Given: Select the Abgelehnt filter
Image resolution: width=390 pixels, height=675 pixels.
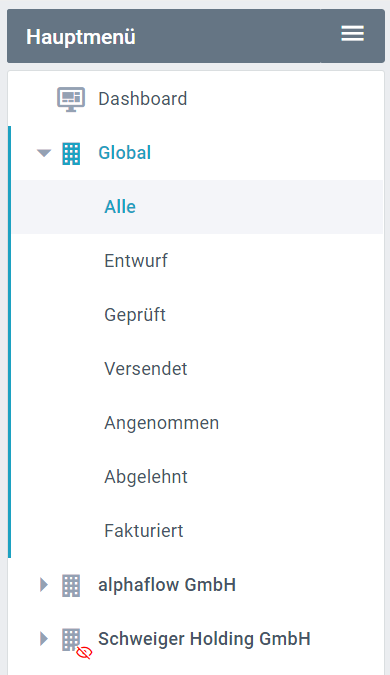Looking at the screenshot, I should (x=146, y=477).
